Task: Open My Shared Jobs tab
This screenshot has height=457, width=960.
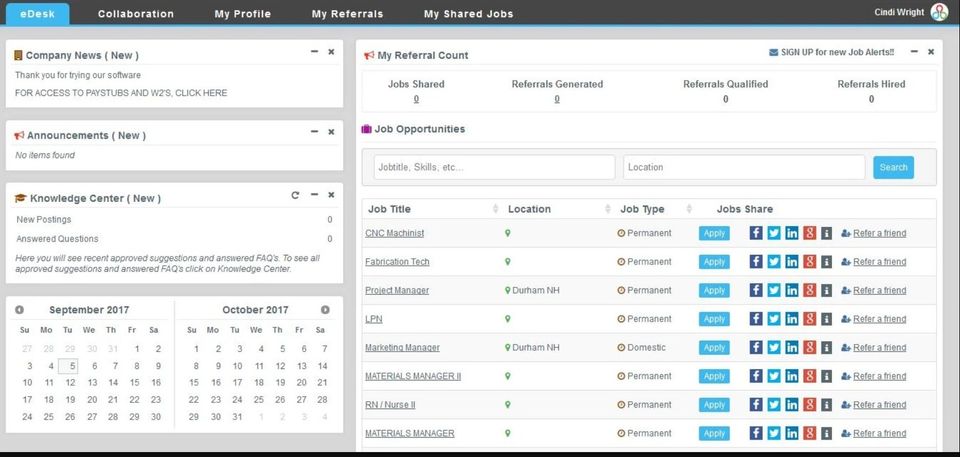Action: [x=468, y=13]
